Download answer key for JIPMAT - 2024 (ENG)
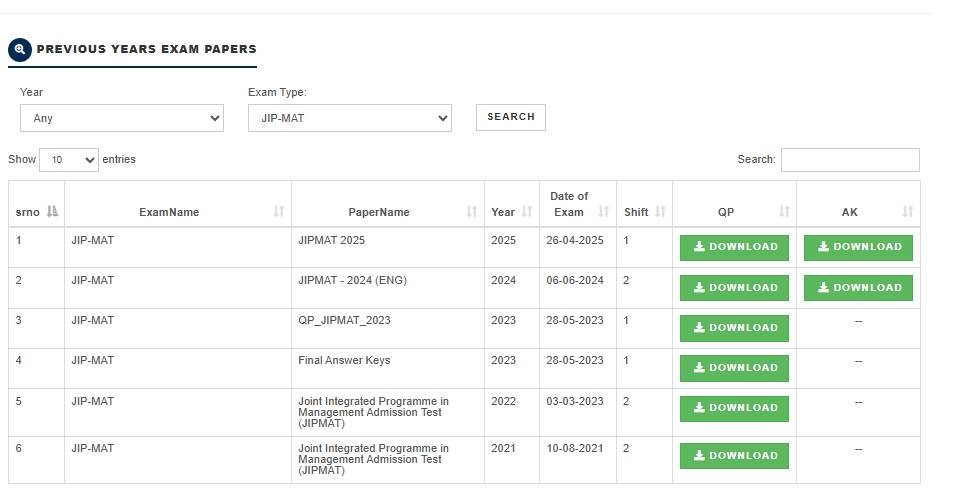954x490 pixels. (858, 288)
